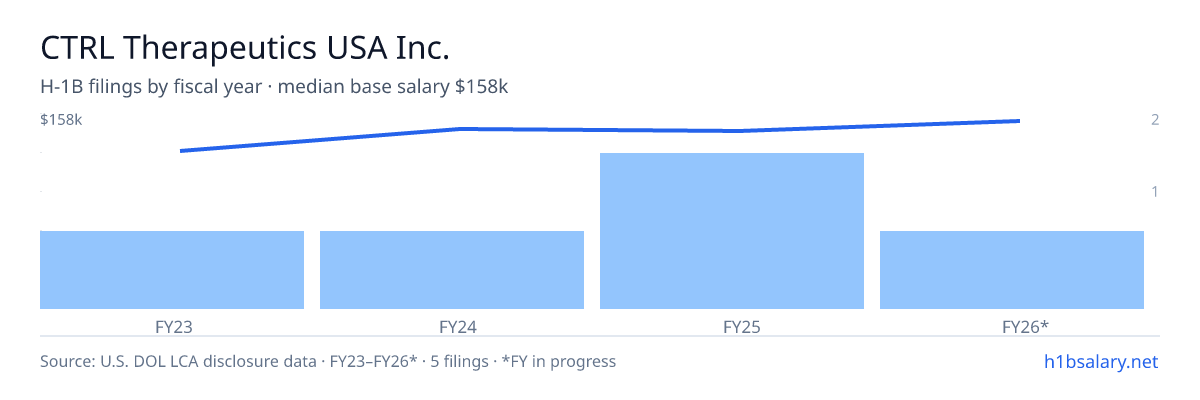
Task: Click the salary line start above FY23
Action: tap(181, 151)
